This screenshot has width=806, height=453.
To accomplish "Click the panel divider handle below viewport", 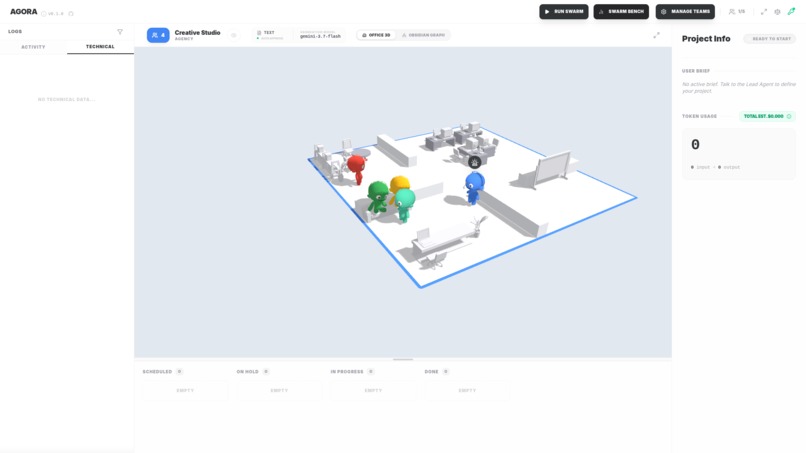I will pyautogui.click(x=403, y=359).
